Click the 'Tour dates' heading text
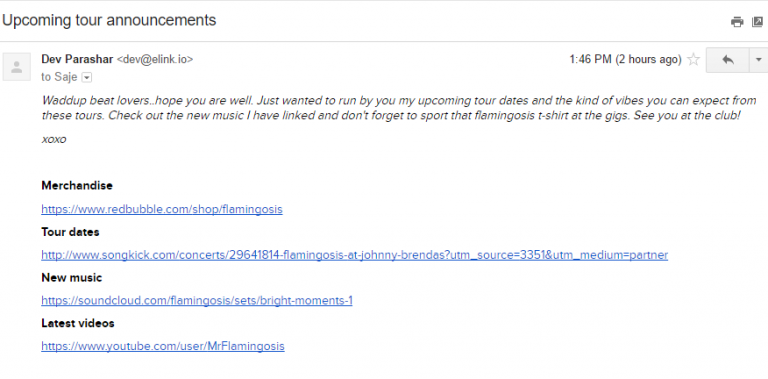 [x=70, y=232]
